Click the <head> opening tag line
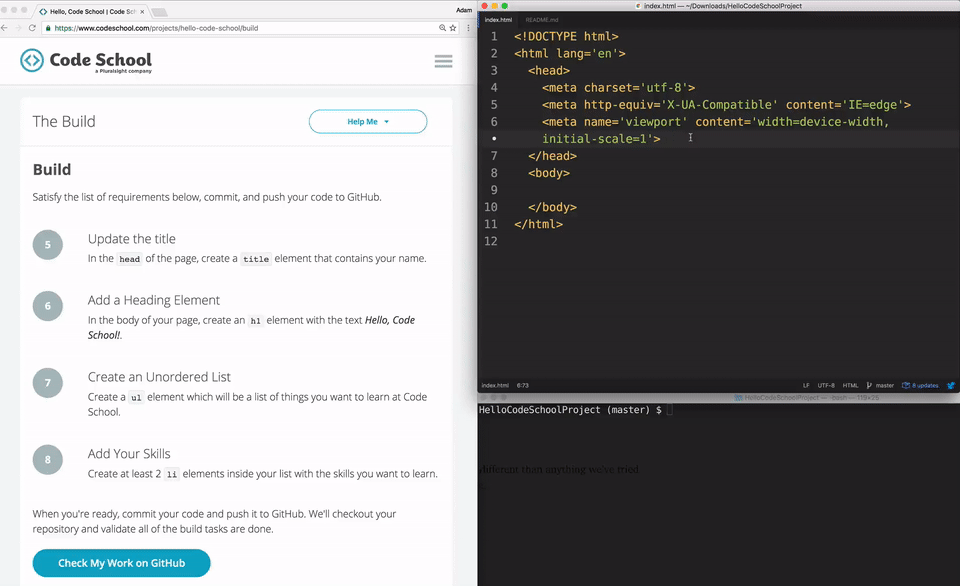 549,70
